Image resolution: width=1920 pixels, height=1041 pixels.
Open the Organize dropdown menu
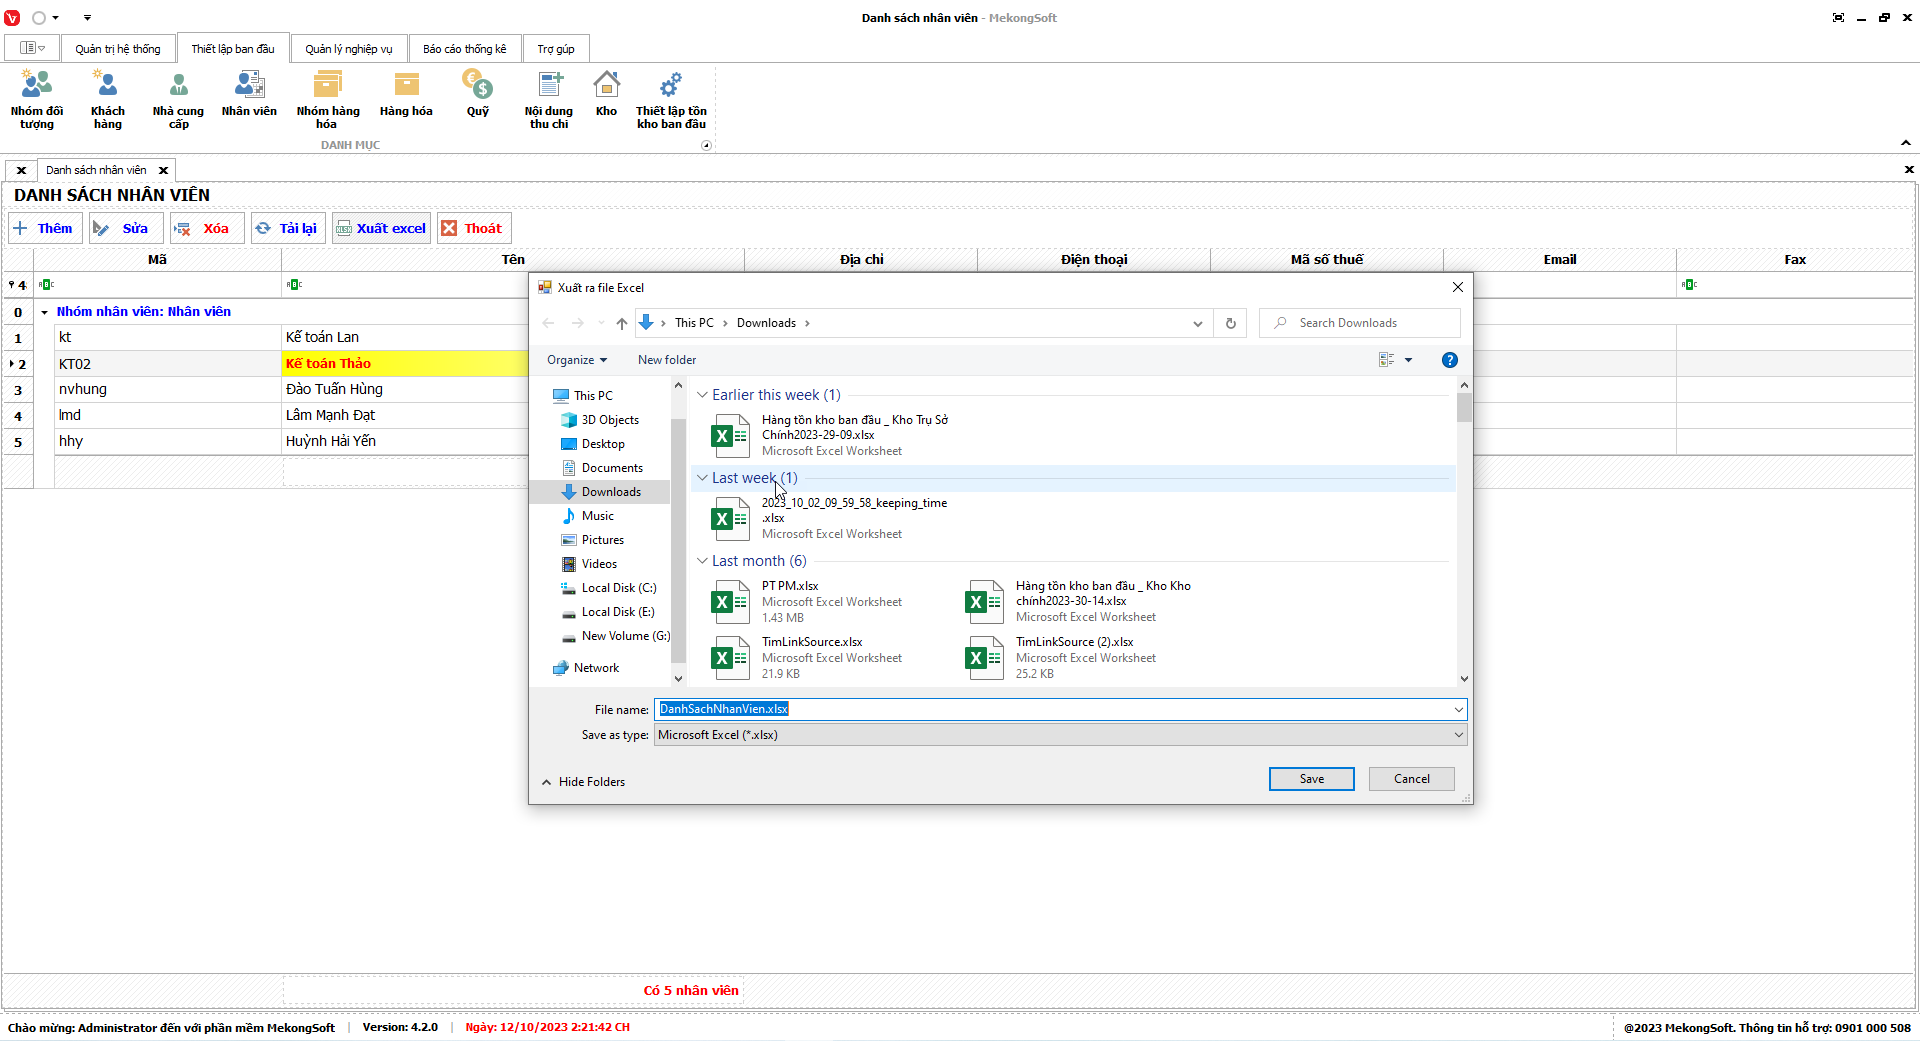tap(576, 360)
